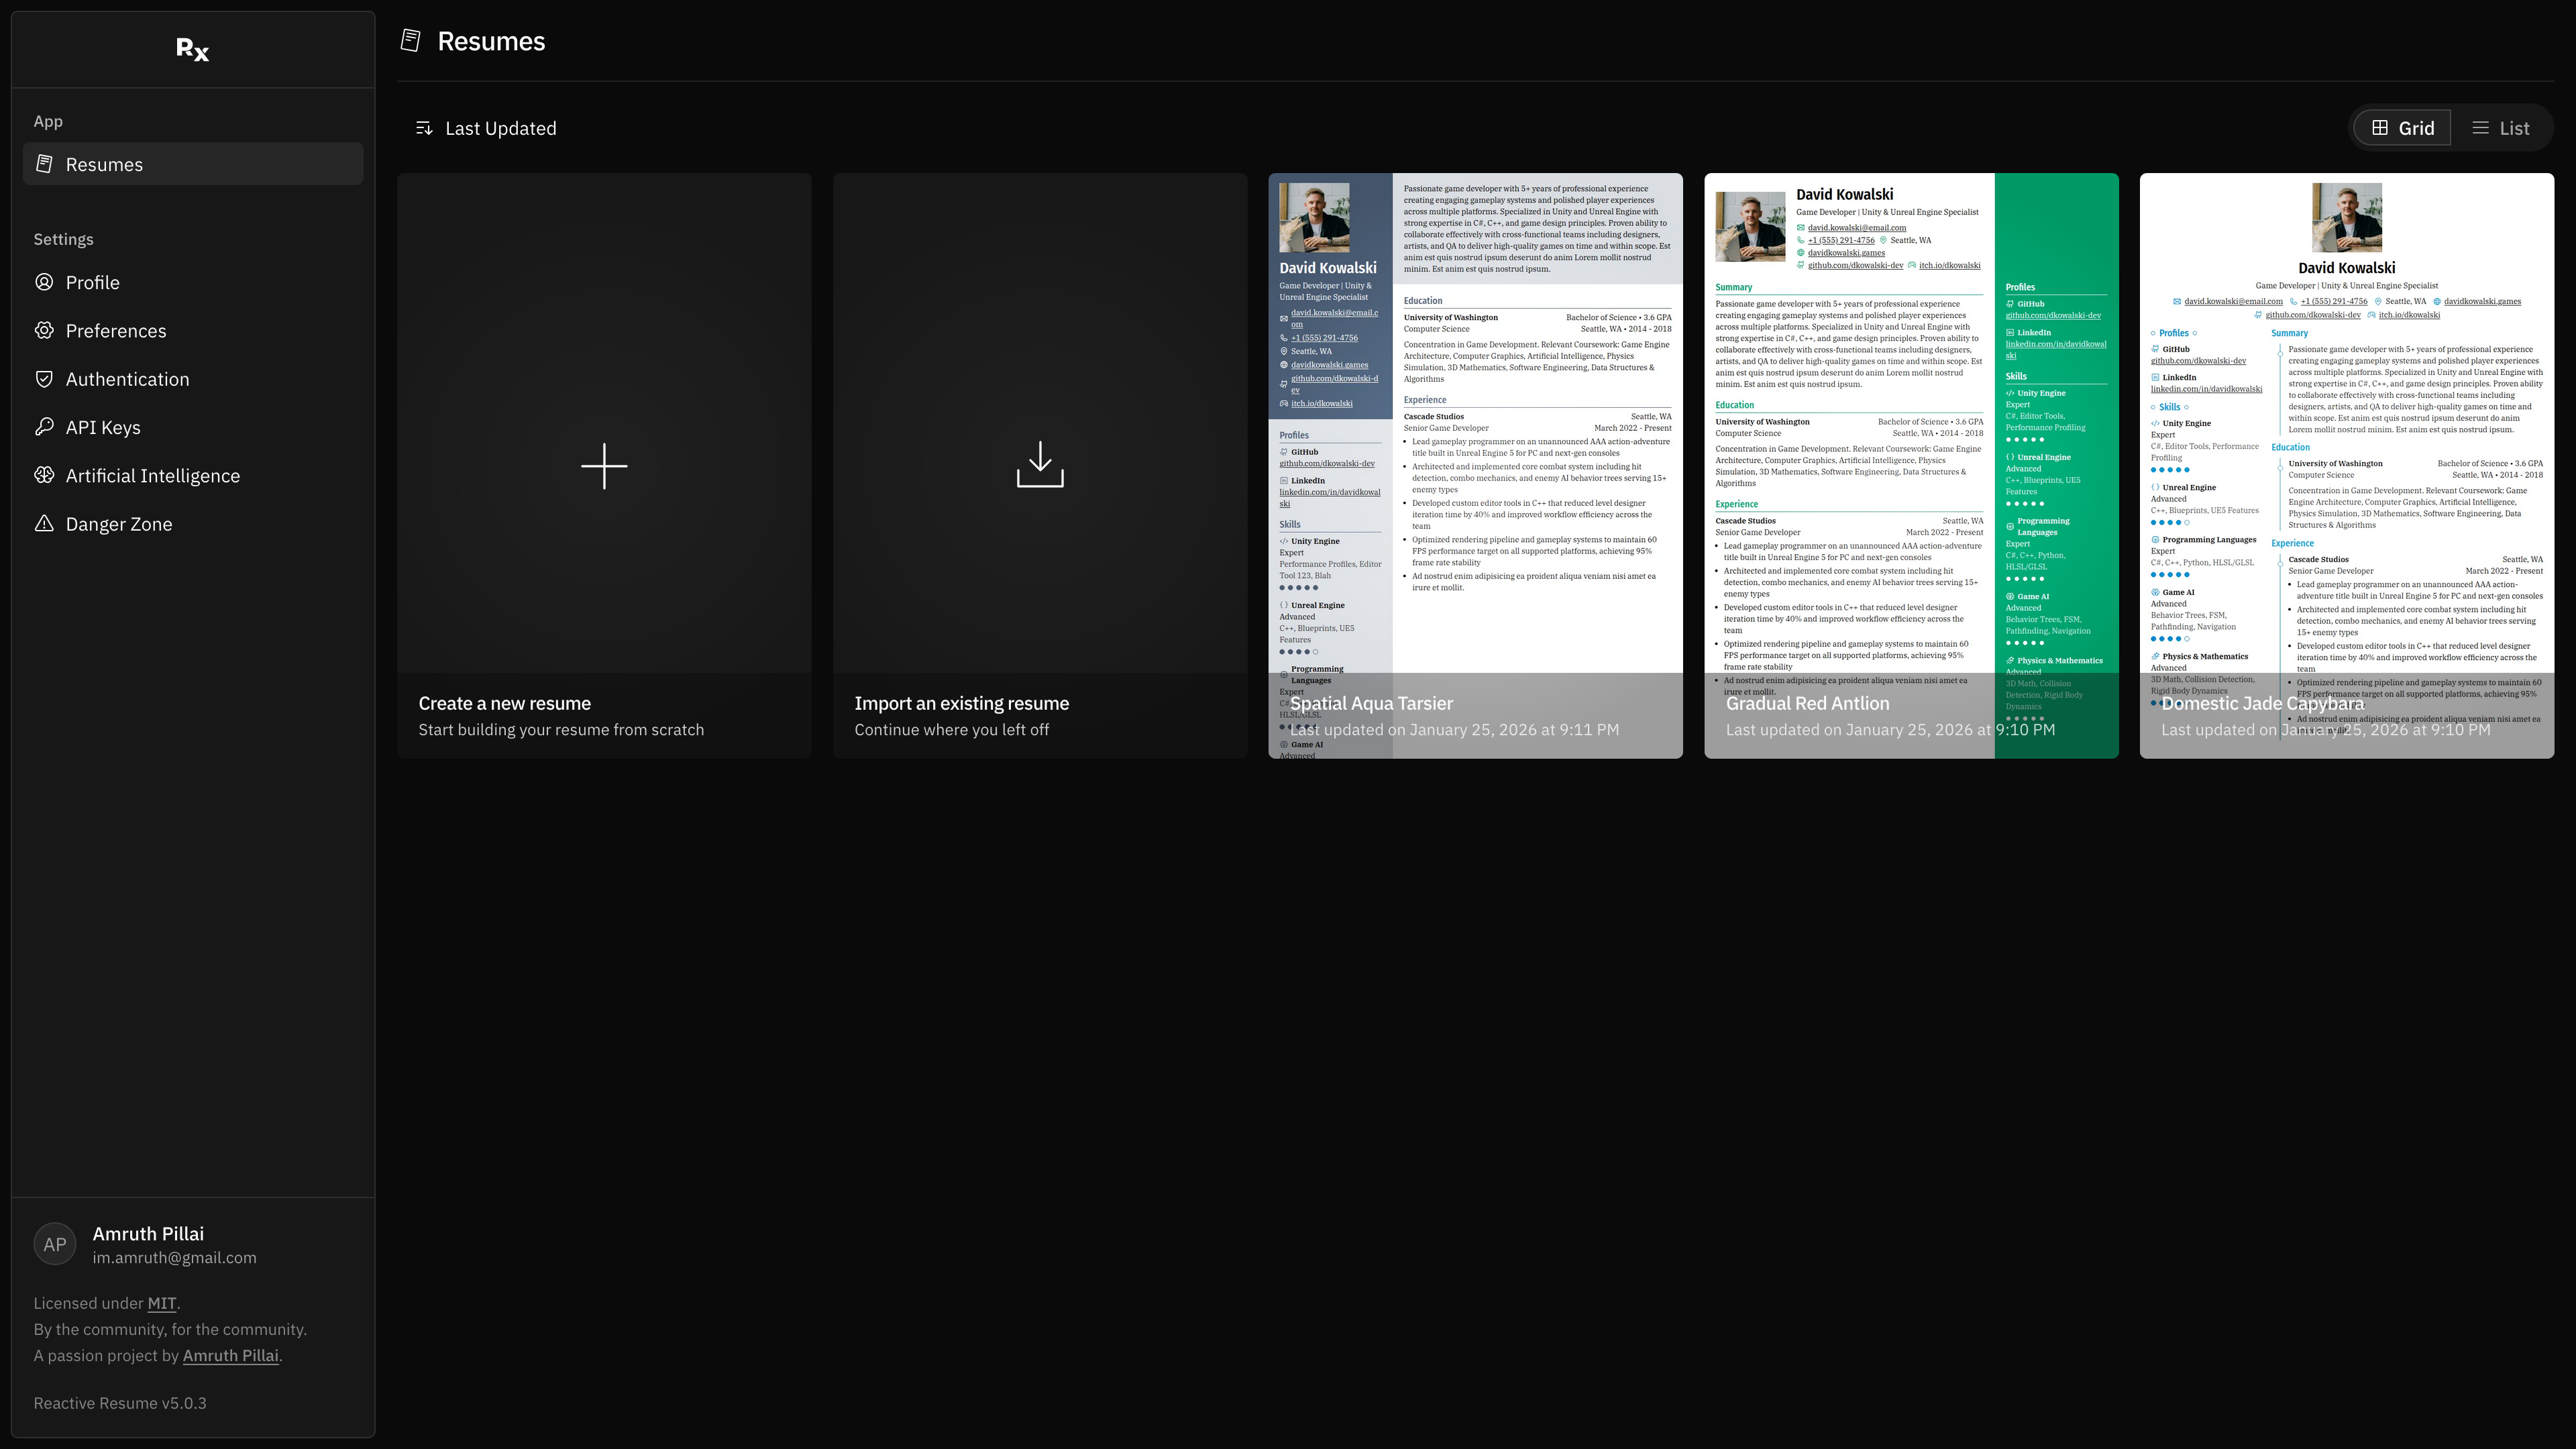Click the Danger Zone warning icon
This screenshot has height=1449, width=2576.
click(x=44, y=523)
